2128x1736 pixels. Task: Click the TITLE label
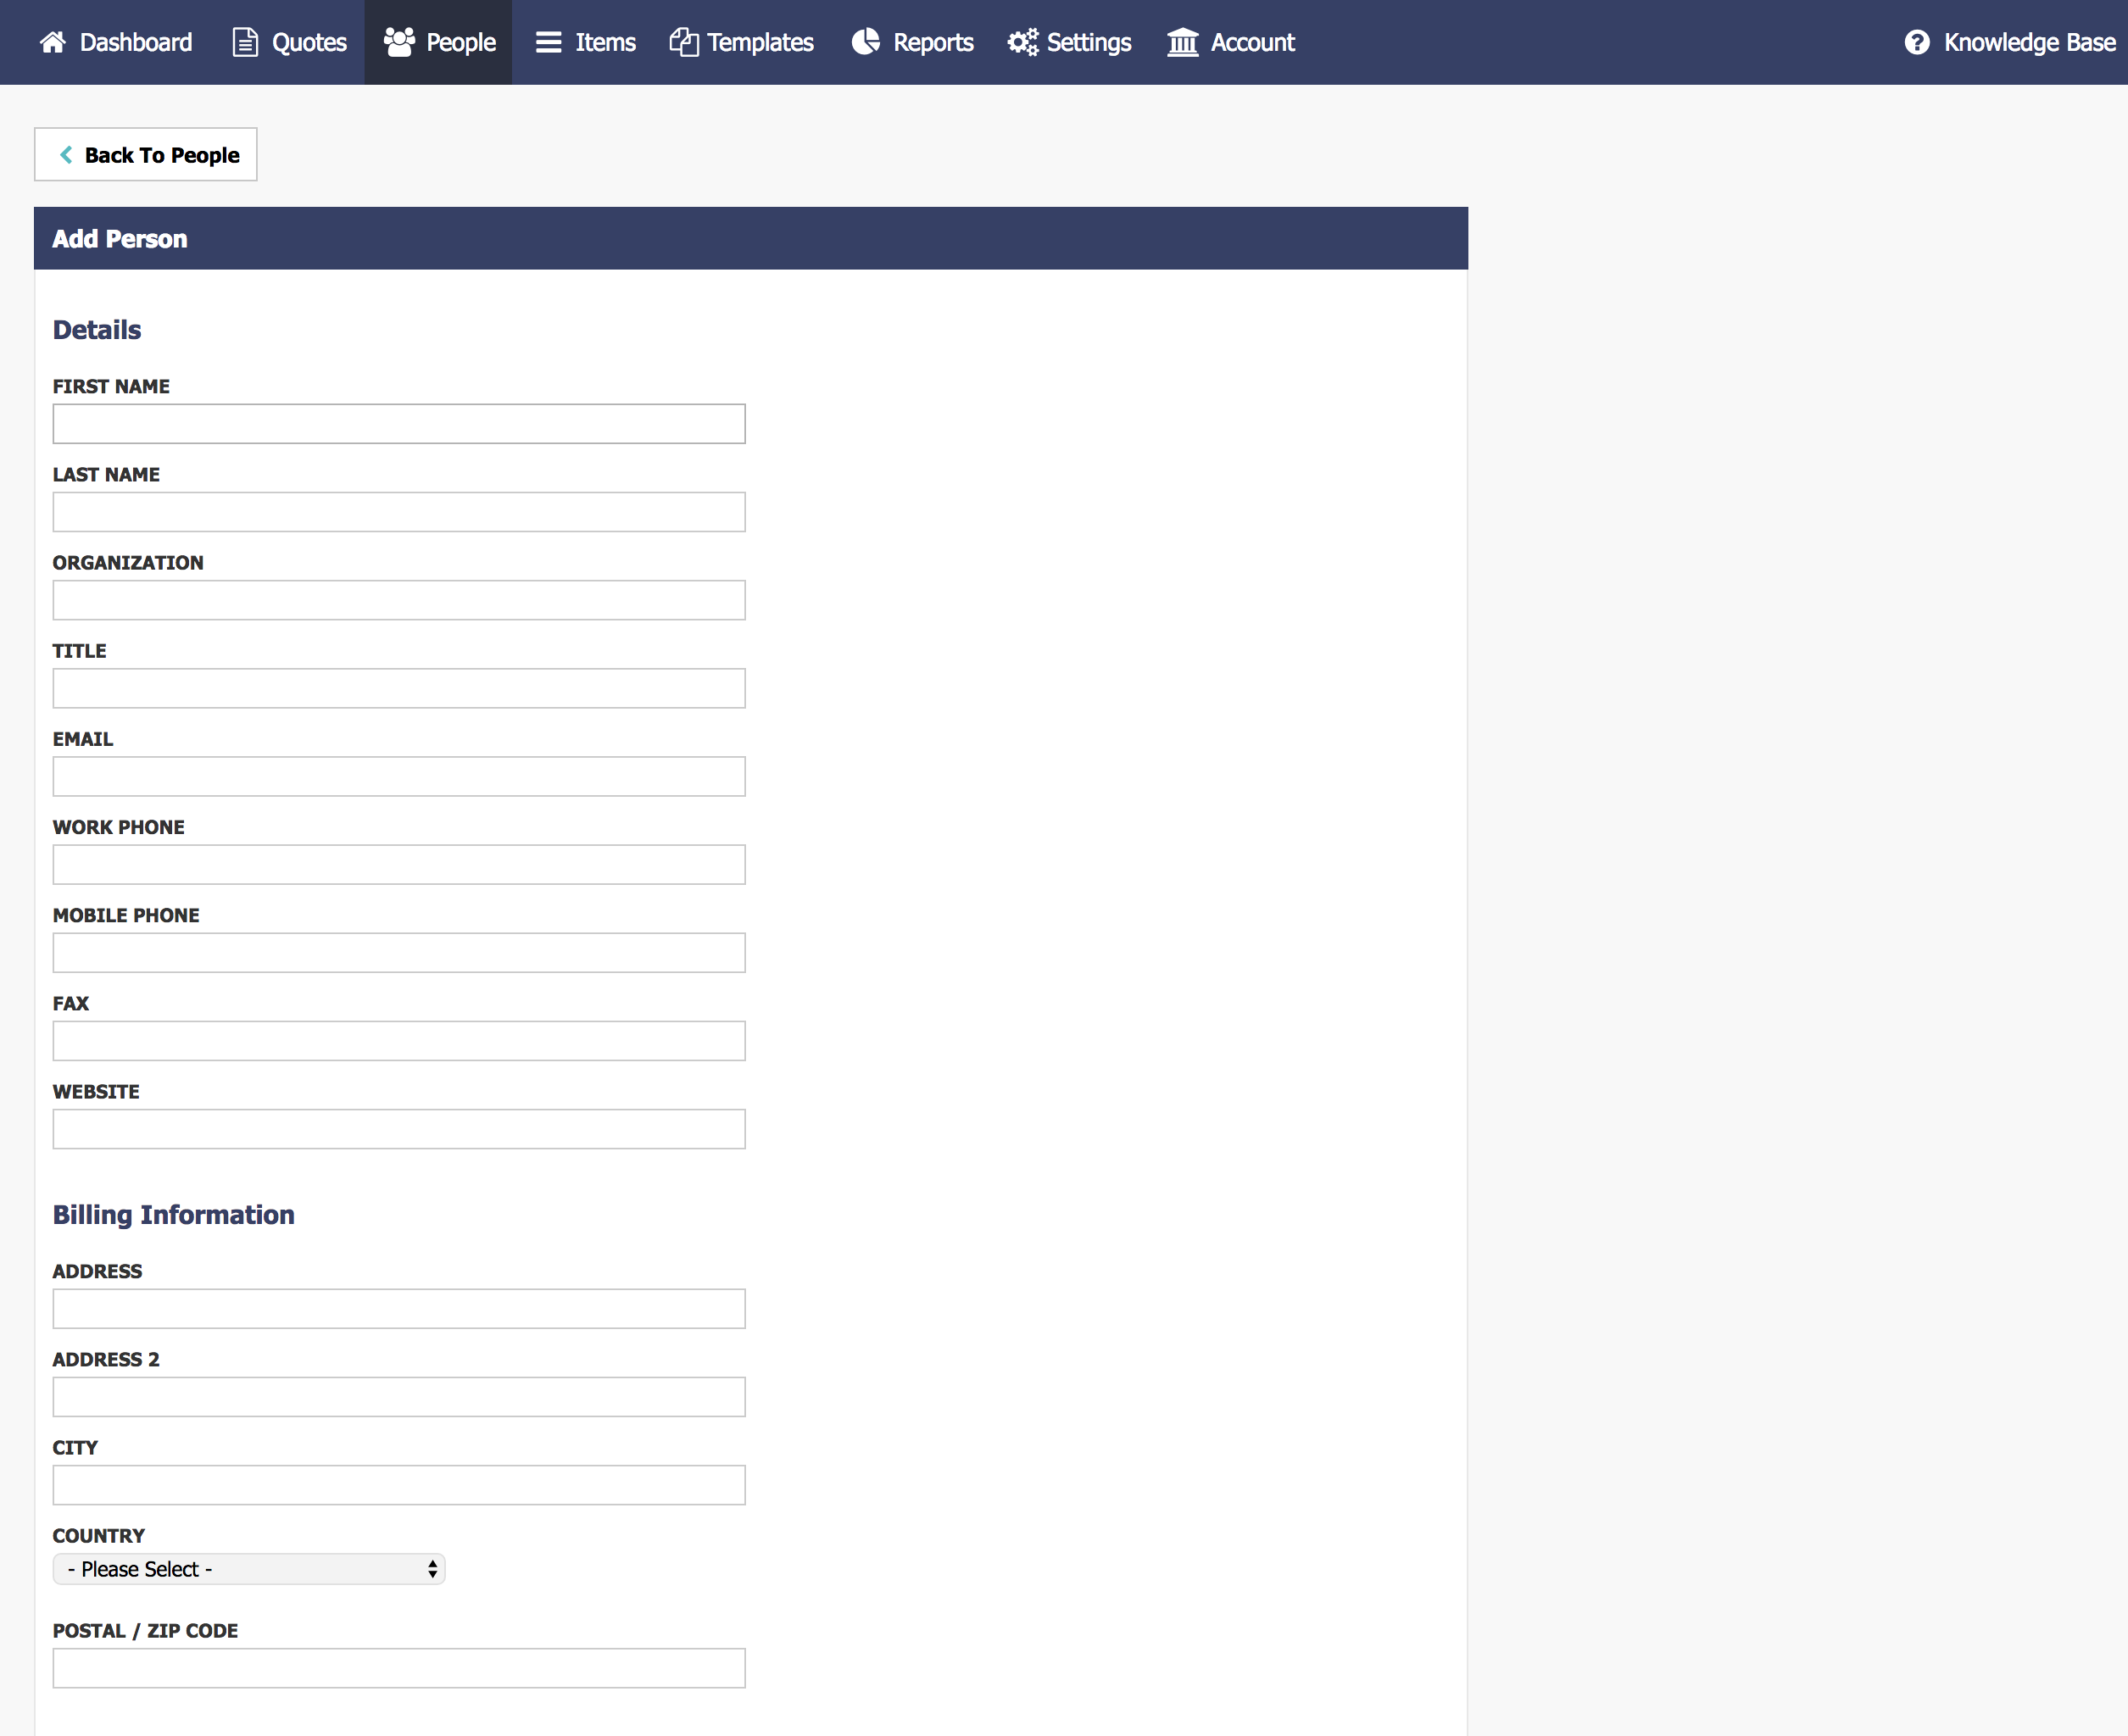tap(79, 650)
